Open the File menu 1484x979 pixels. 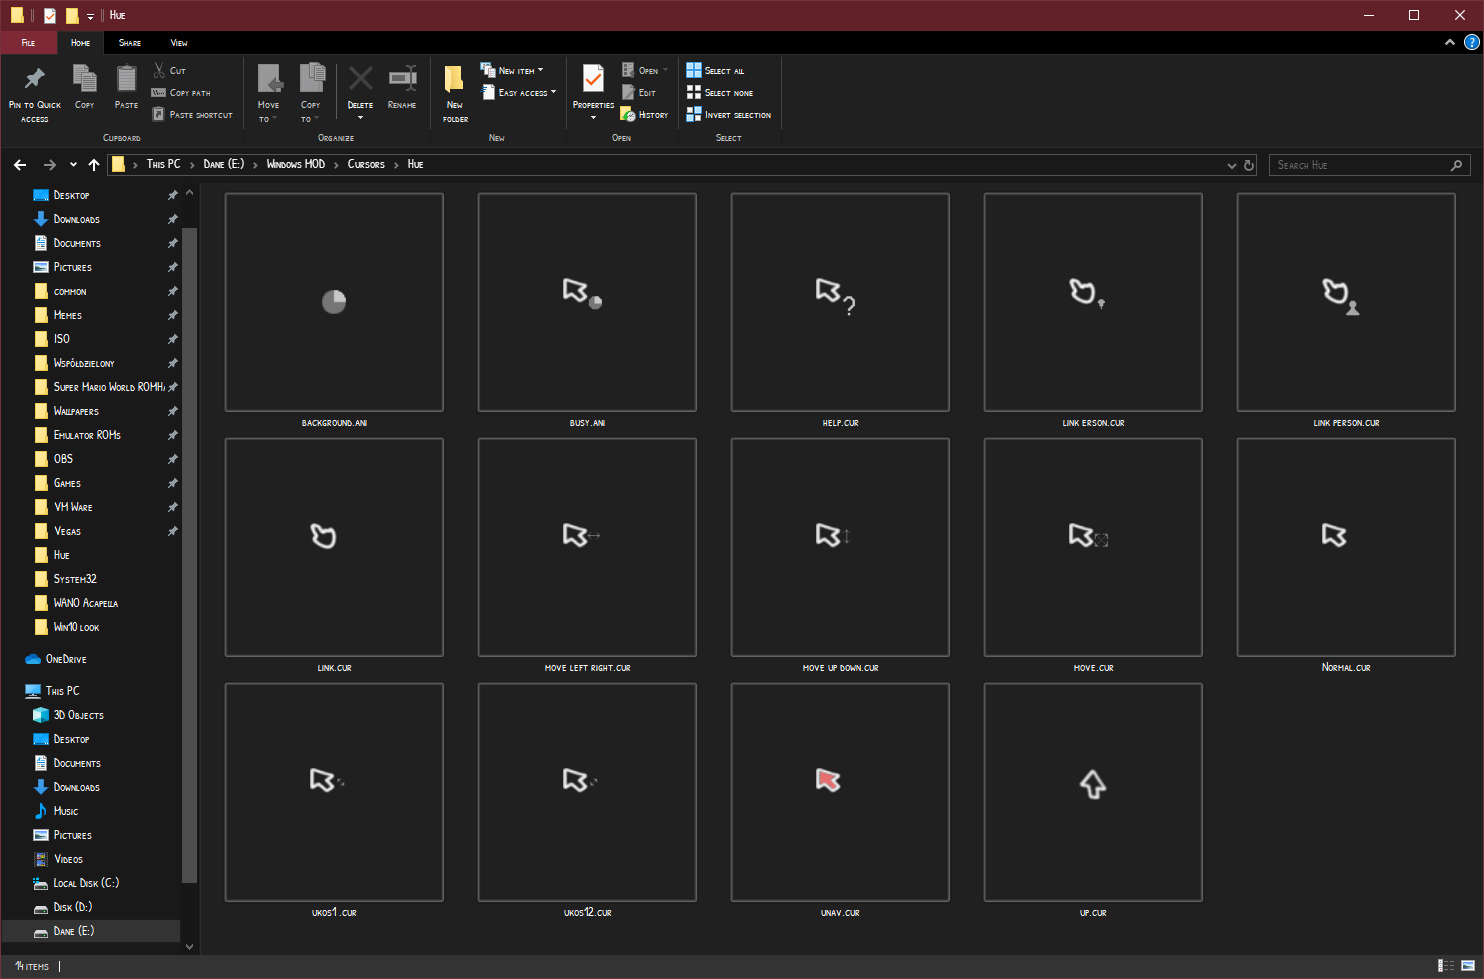(29, 42)
